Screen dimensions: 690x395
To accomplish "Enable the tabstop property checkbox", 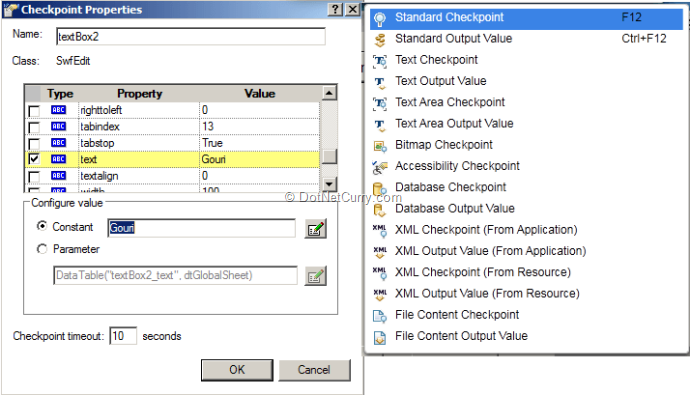I will pyautogui.click(x=34, y=143).
